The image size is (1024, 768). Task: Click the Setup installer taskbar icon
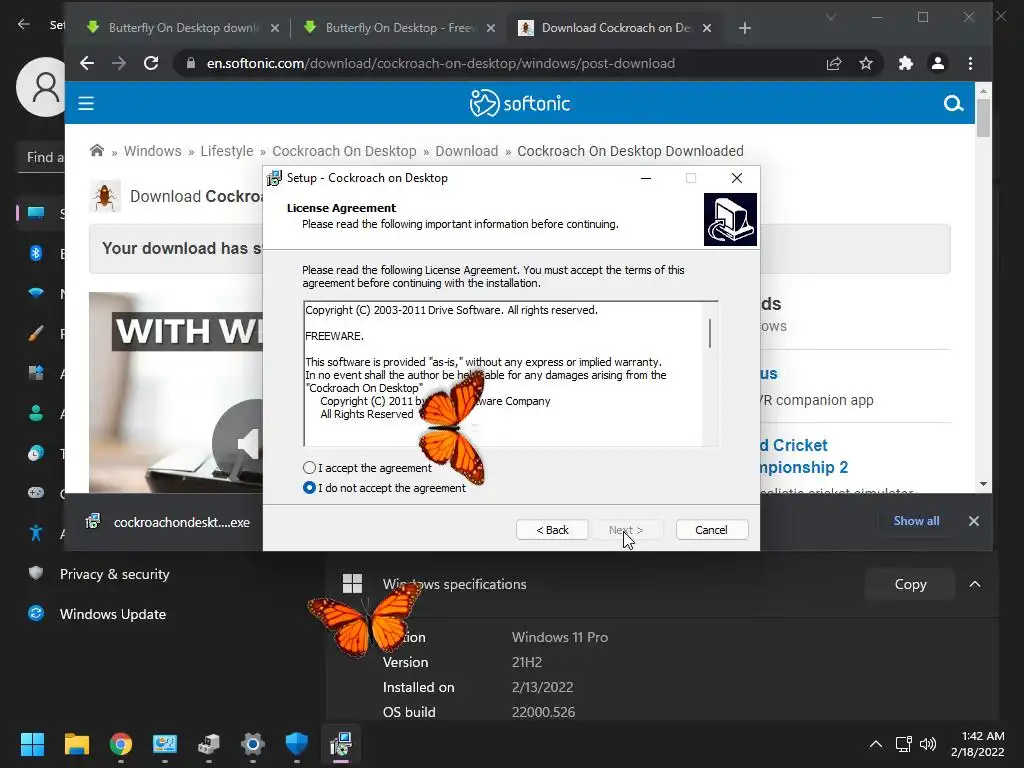click(341, 744)
